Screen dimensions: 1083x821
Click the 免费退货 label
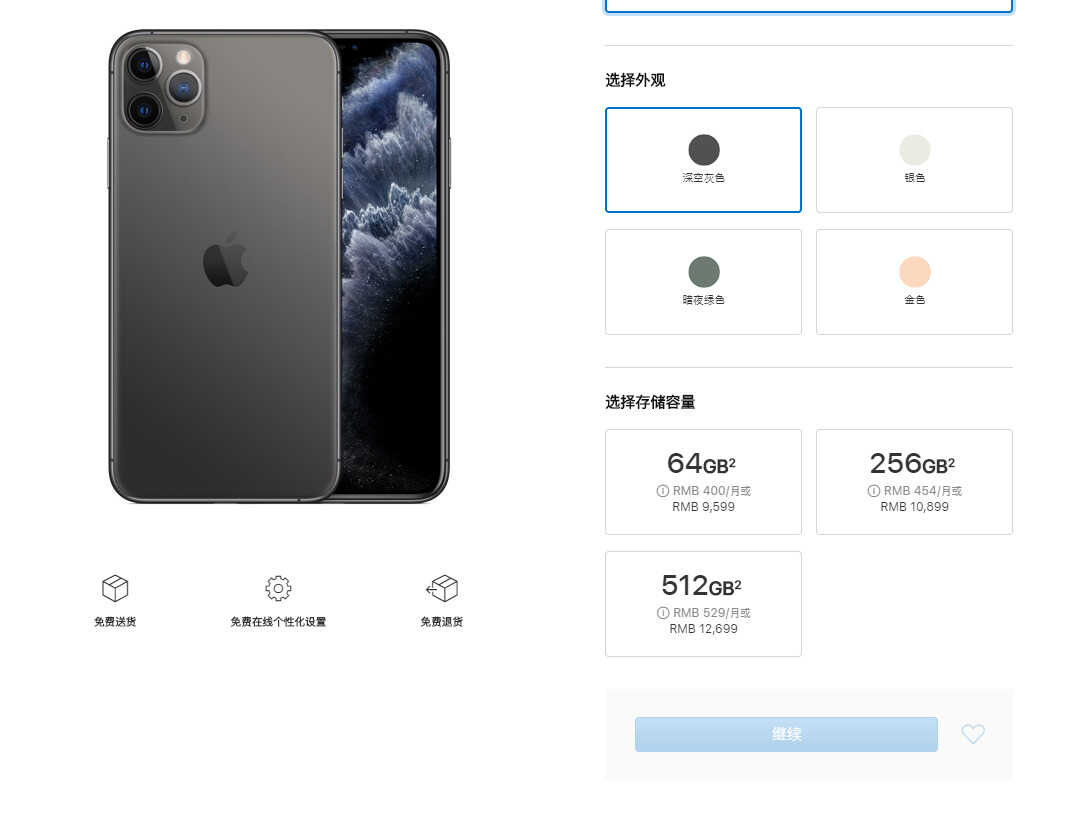[442, 621]
